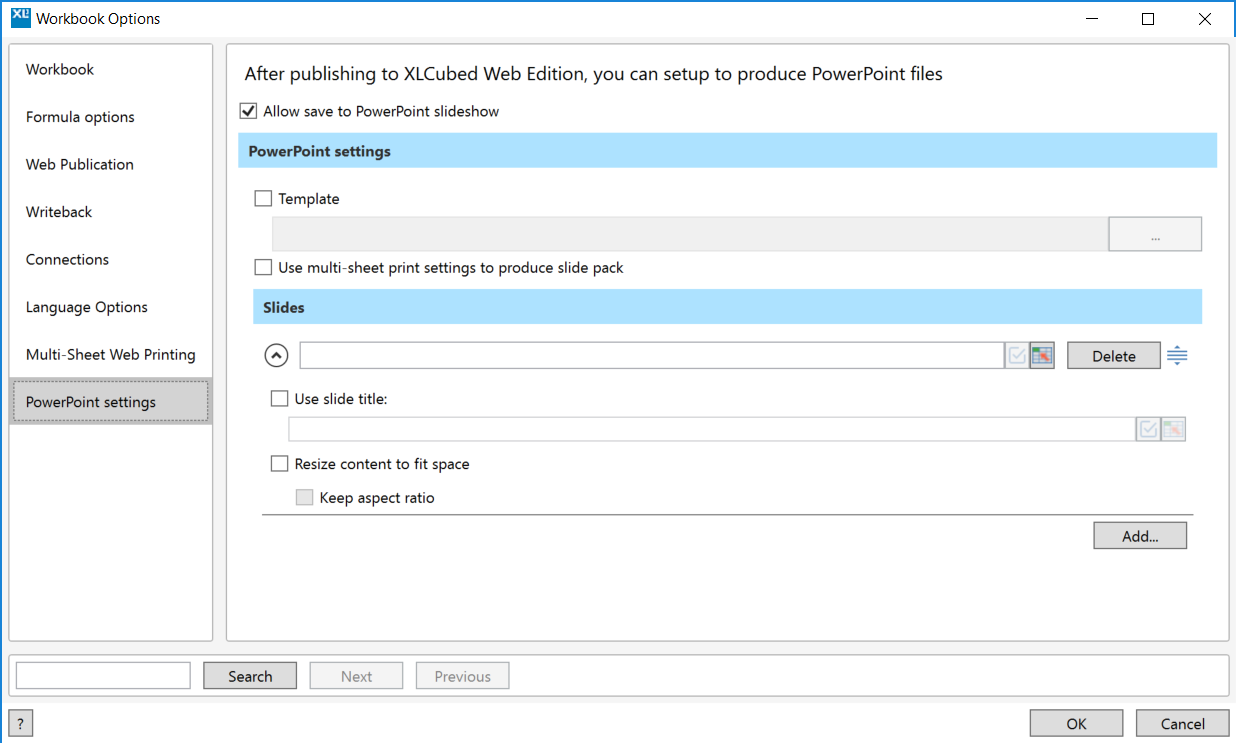Switch to Formula options page
Image resolution: width=1236 pixels, height=743 pixels.
(x=111, y=117)
